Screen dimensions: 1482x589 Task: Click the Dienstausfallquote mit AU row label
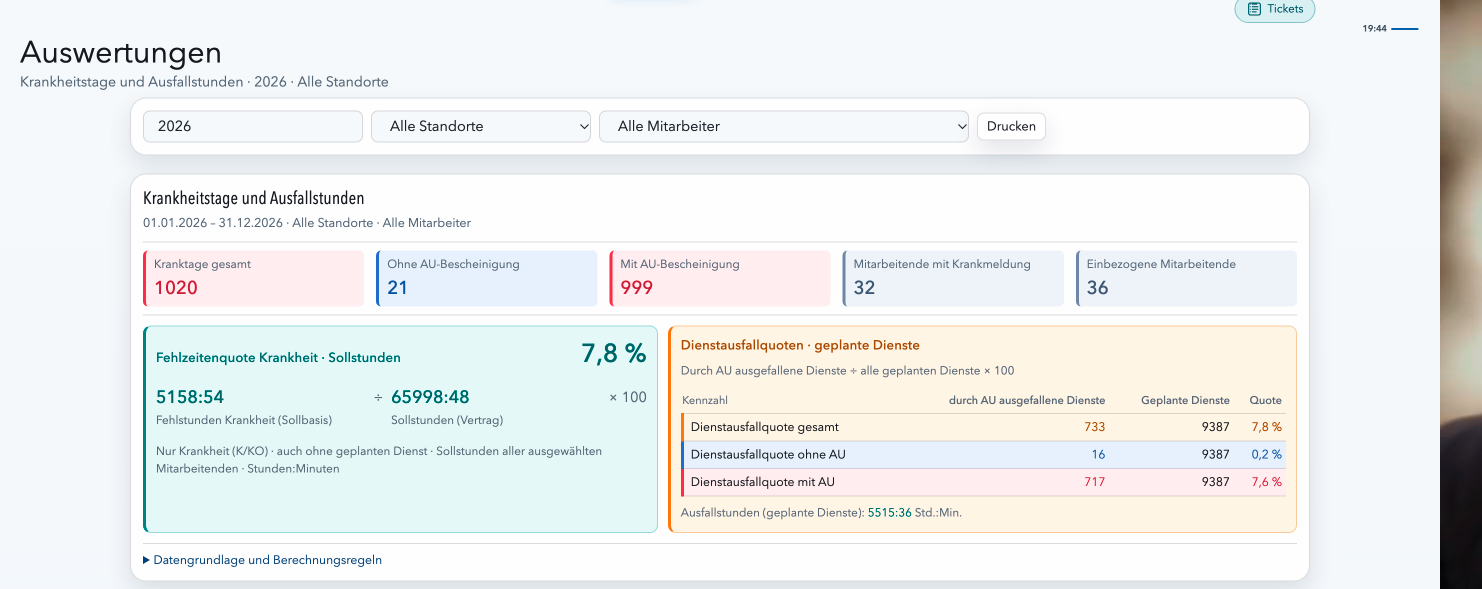763,482
